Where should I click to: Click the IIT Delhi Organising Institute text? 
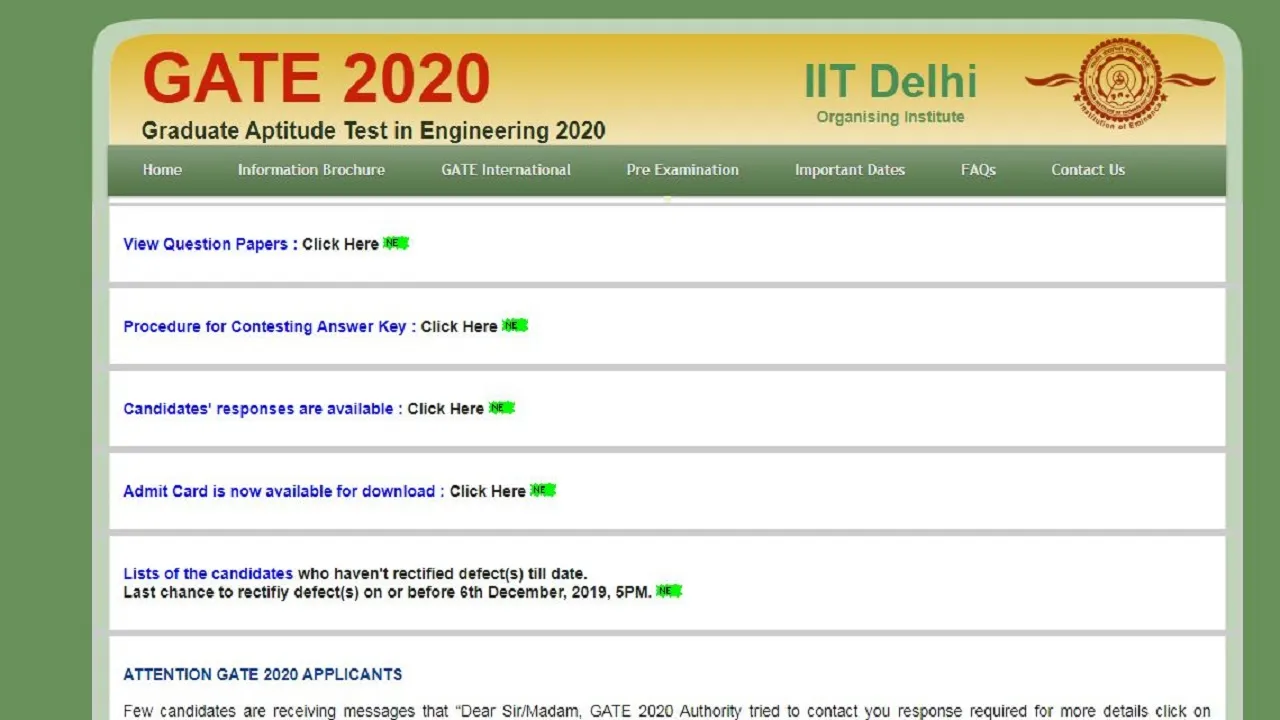point(890,92)
